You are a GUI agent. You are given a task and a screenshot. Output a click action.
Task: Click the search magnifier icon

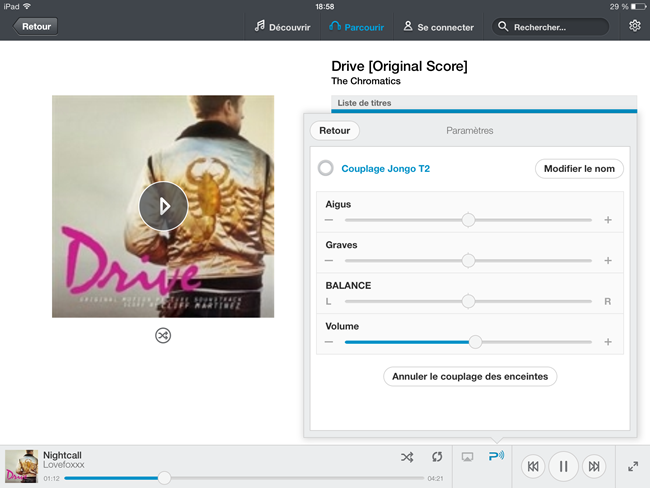pyautogui.click(x=503, y=27)
